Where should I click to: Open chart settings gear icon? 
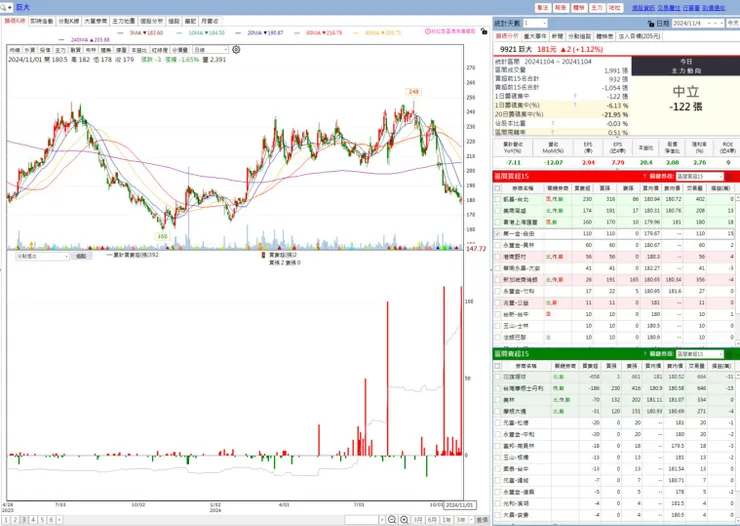click(236, 50)
